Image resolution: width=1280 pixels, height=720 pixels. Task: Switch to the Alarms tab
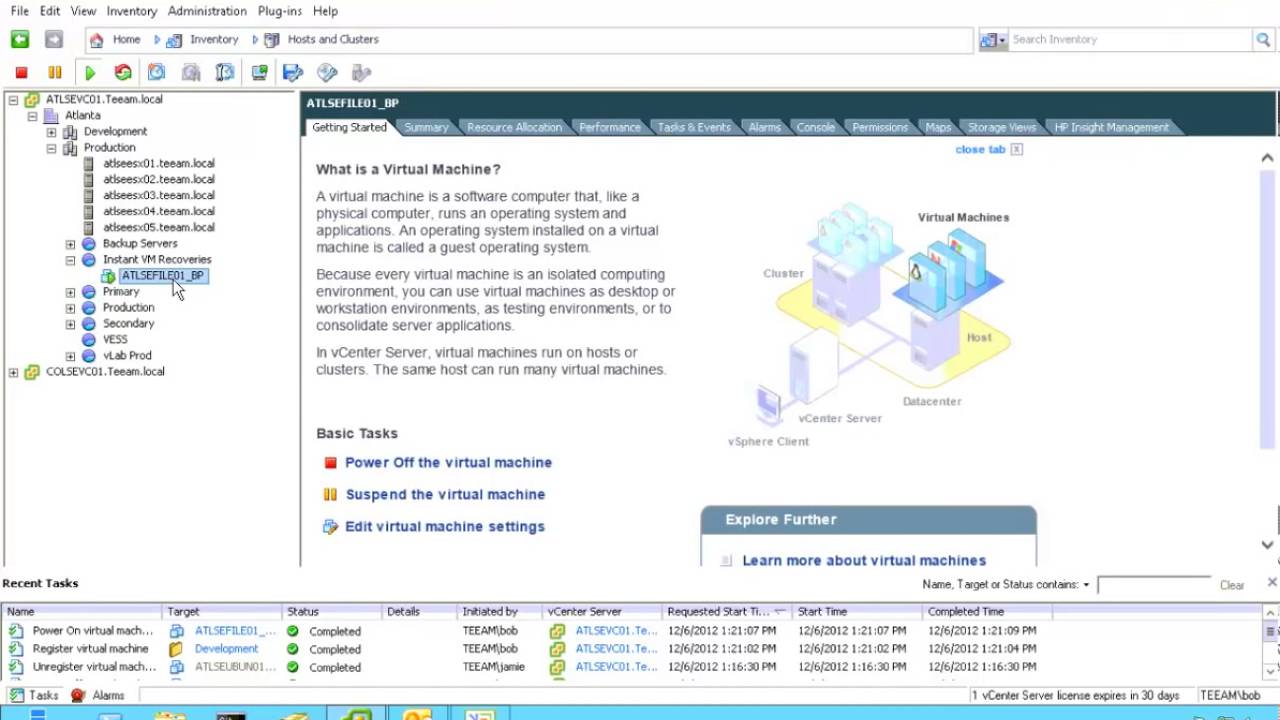click(x=765, y=128)
